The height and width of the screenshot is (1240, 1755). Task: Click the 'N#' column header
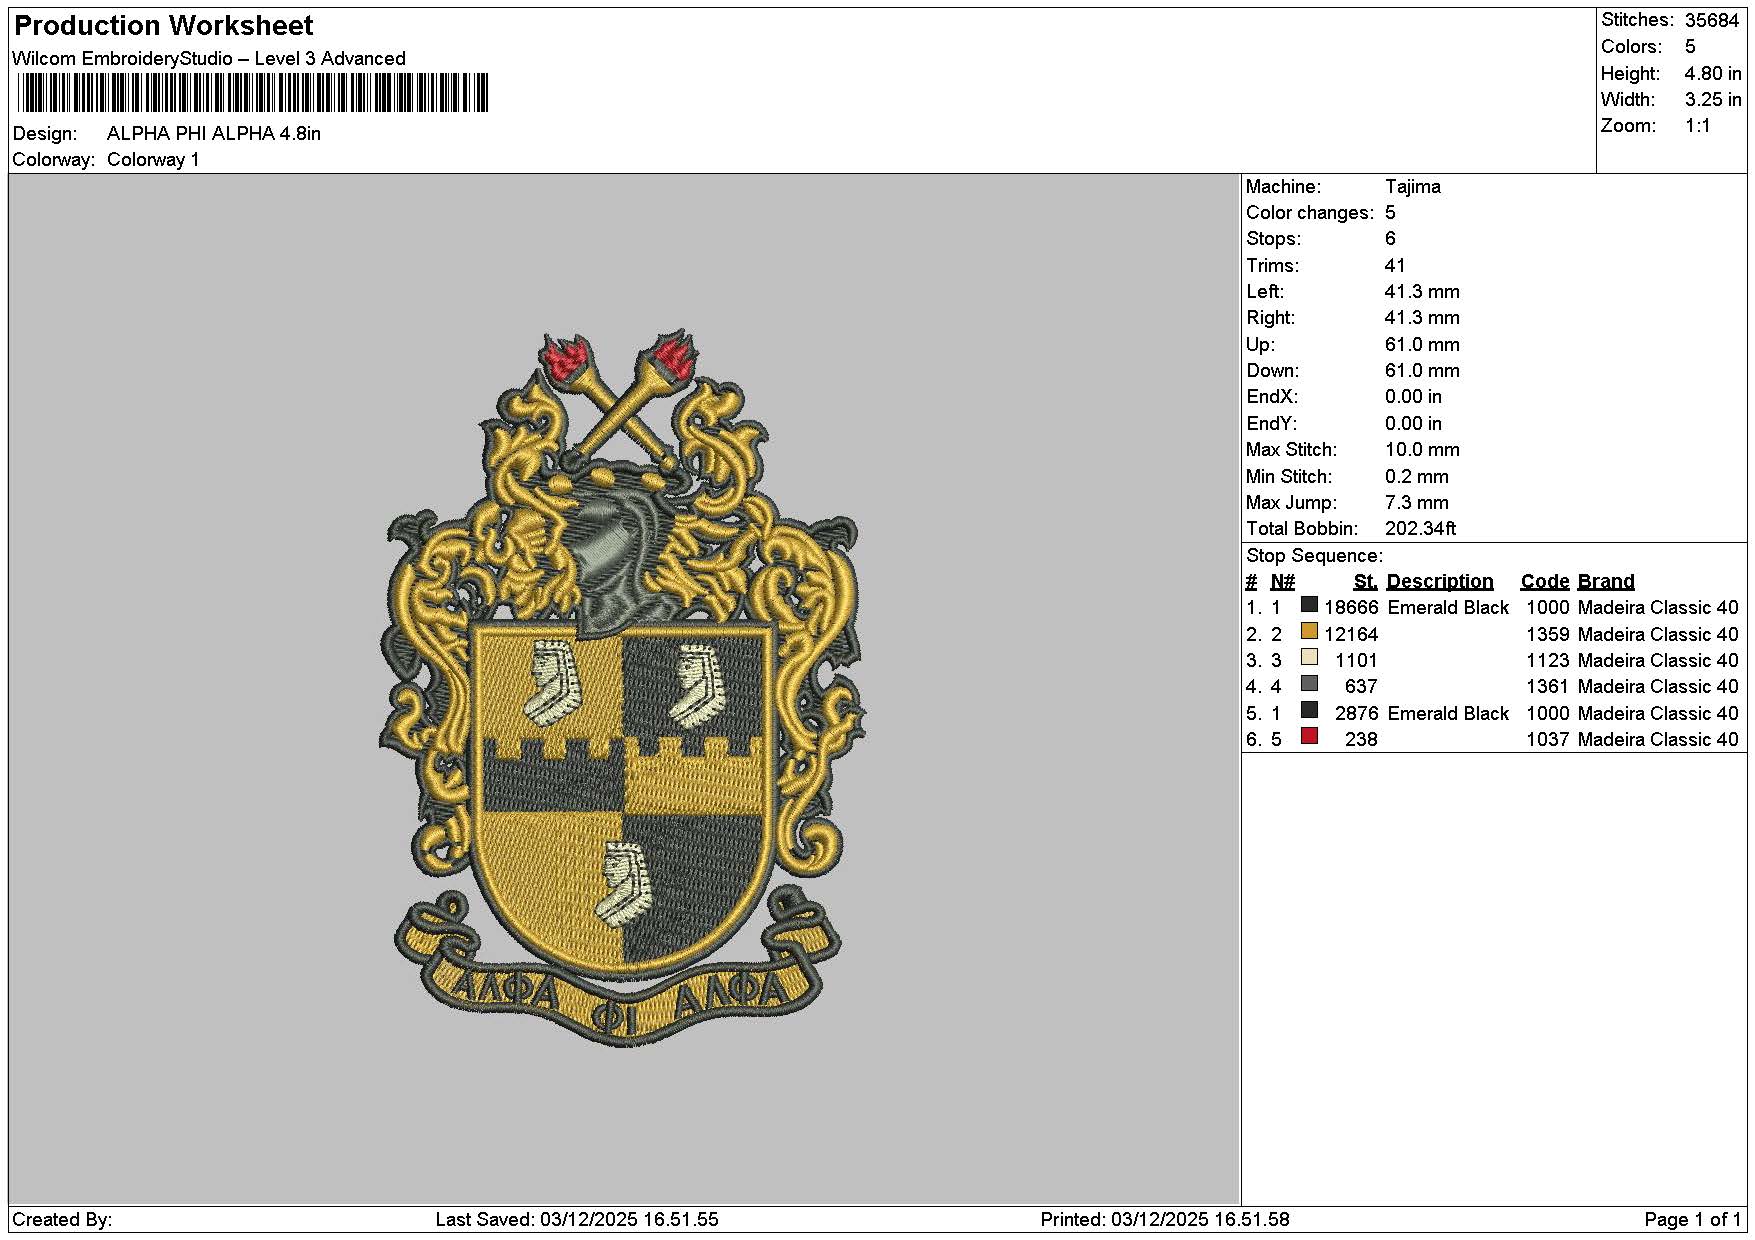(x=1282, y=582)
